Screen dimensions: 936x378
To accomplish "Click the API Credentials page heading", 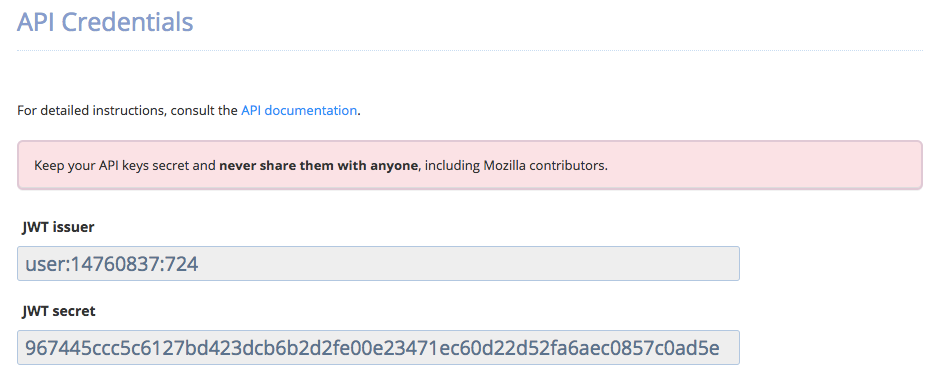I will (x=105, y=22).
